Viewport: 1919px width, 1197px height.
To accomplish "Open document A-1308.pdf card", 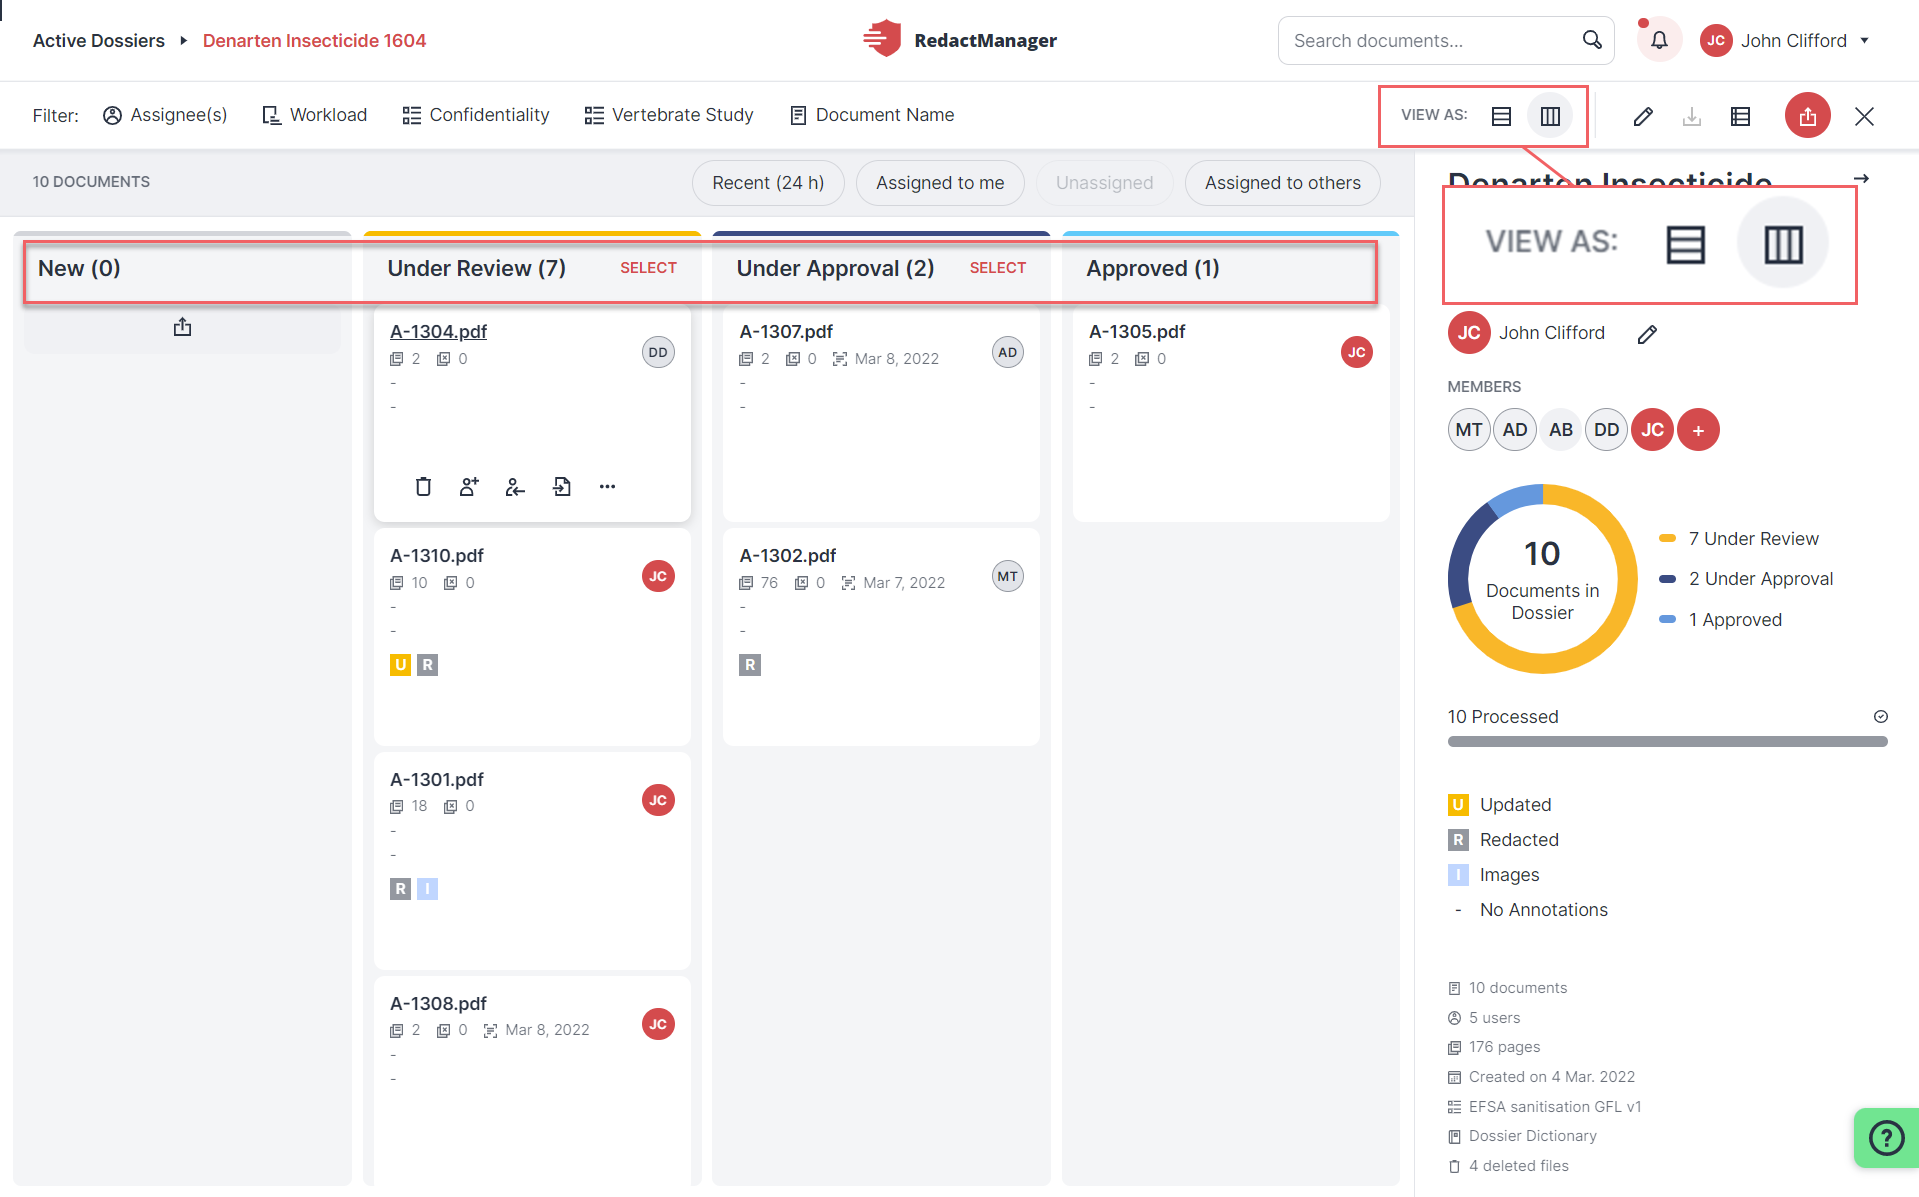I will [532, 1080].
